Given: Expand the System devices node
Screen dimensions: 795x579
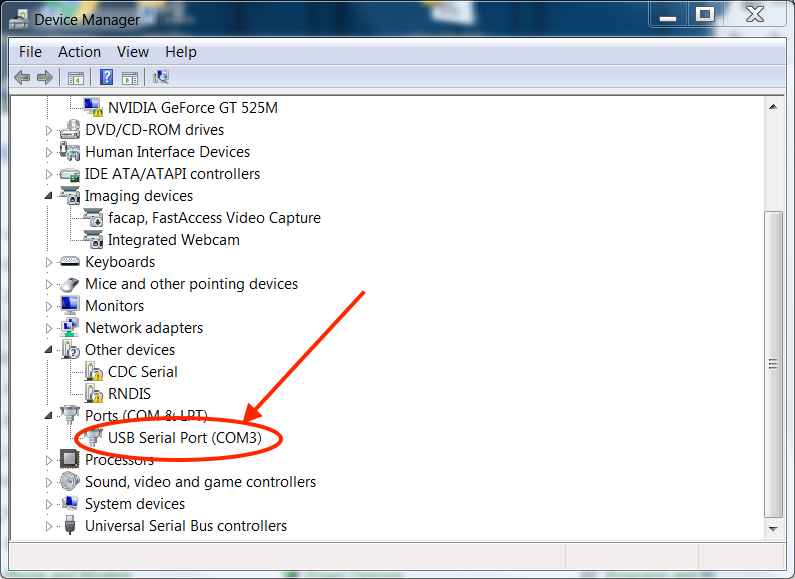Looking at the screenshot, I should pyautogui.click(x=49, y=504).
